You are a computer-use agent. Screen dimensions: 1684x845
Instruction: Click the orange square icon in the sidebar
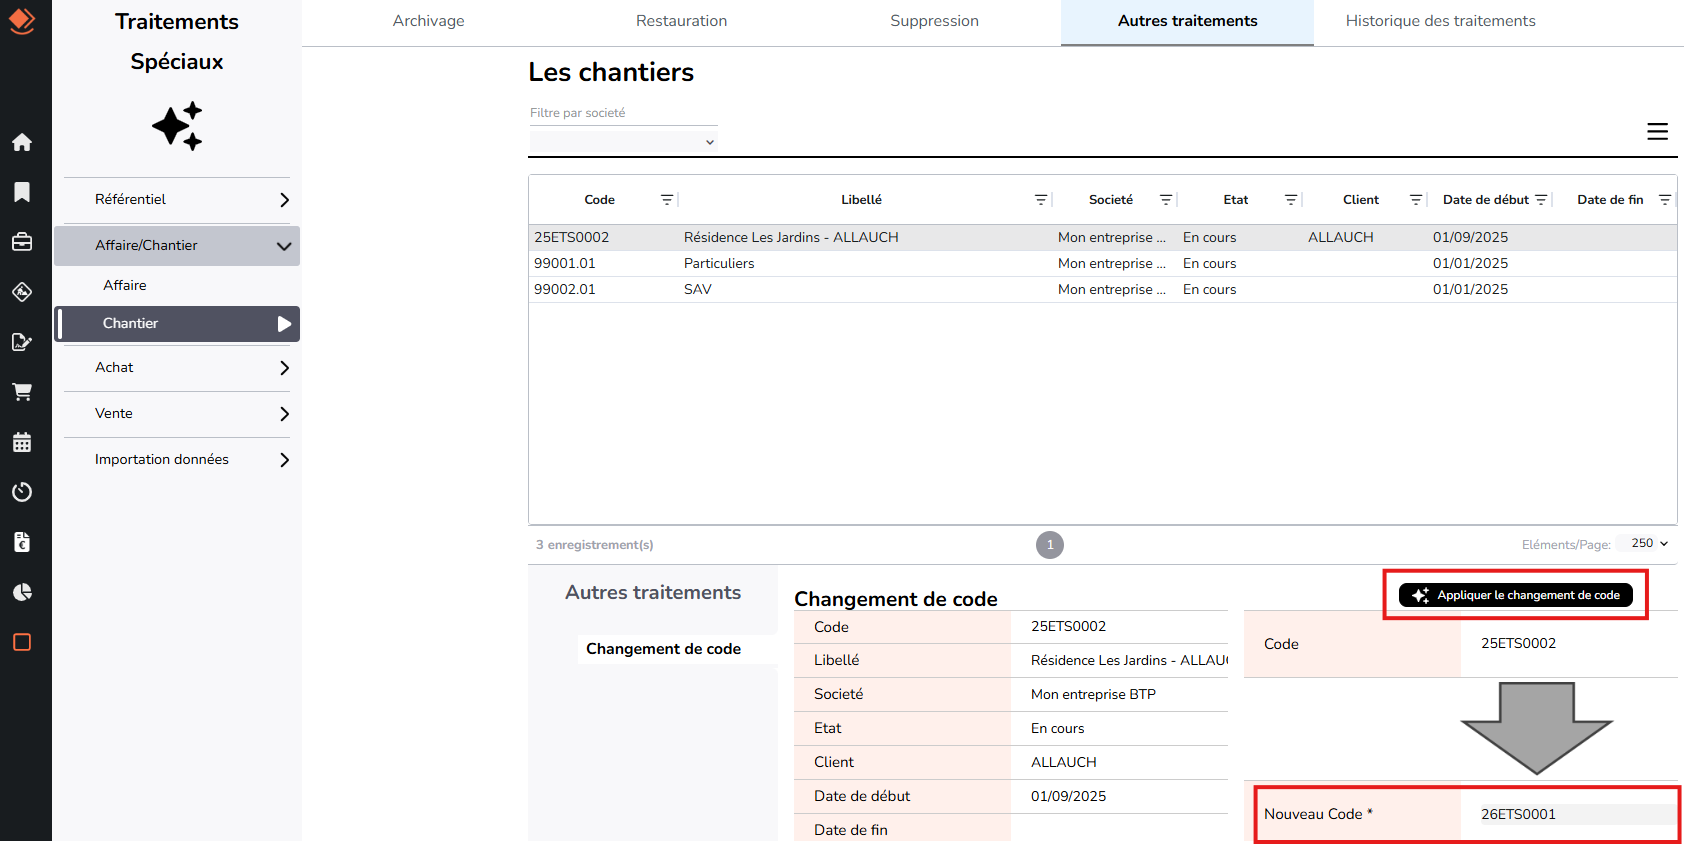point(22,642)
